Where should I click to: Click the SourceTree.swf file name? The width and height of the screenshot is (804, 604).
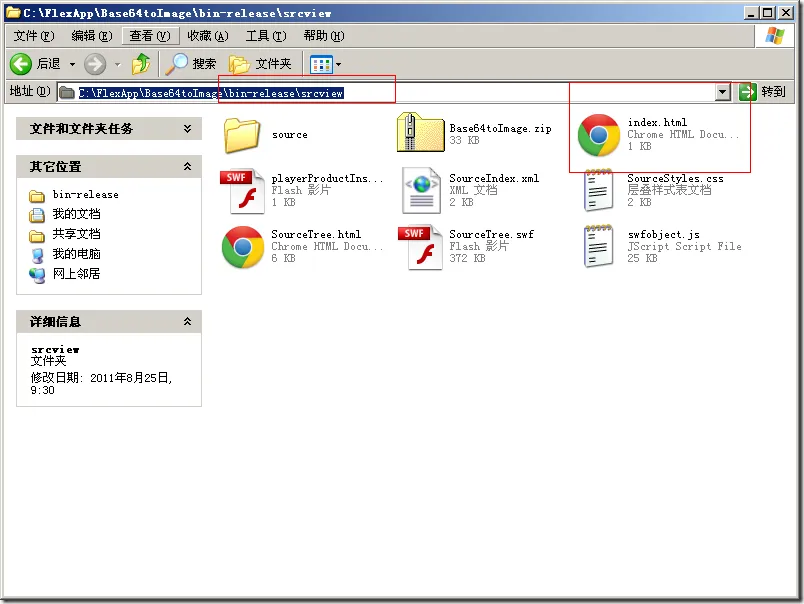tap(491, 234)
